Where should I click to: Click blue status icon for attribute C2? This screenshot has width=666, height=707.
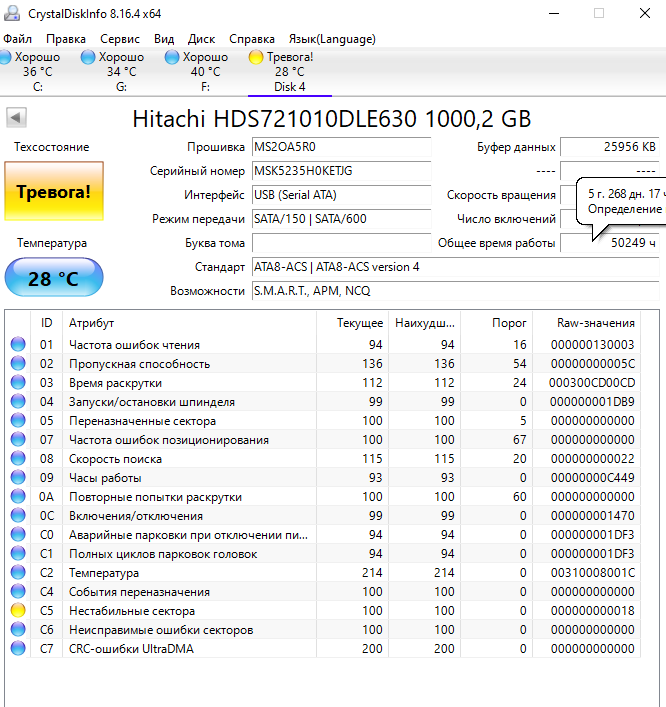click(18, 572)
